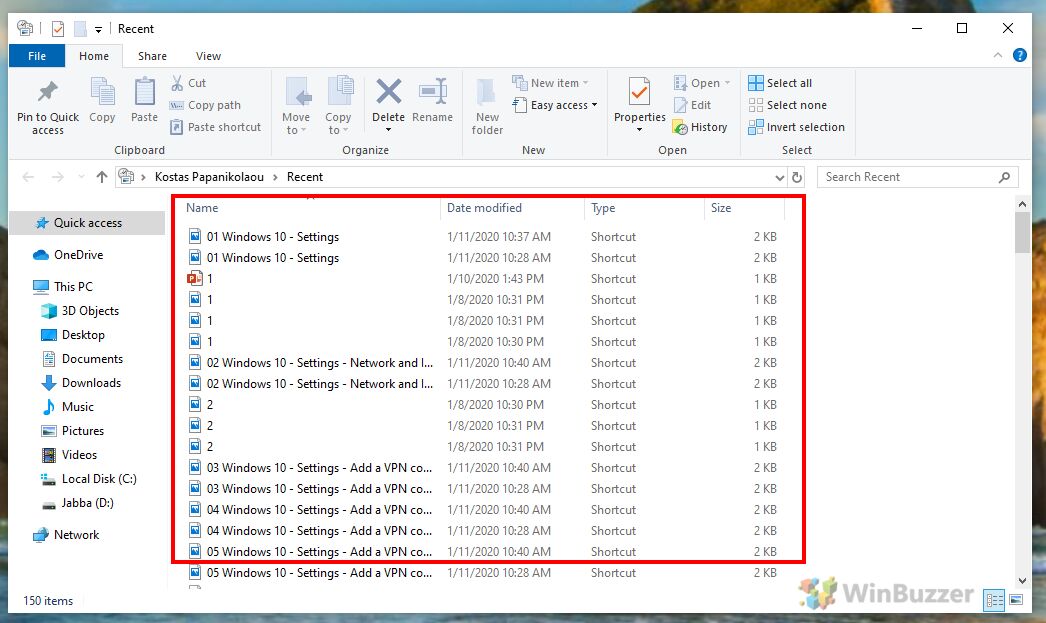Open the View ribbon tab
This screenshot has height=623, width=1046.
(208, 56)
